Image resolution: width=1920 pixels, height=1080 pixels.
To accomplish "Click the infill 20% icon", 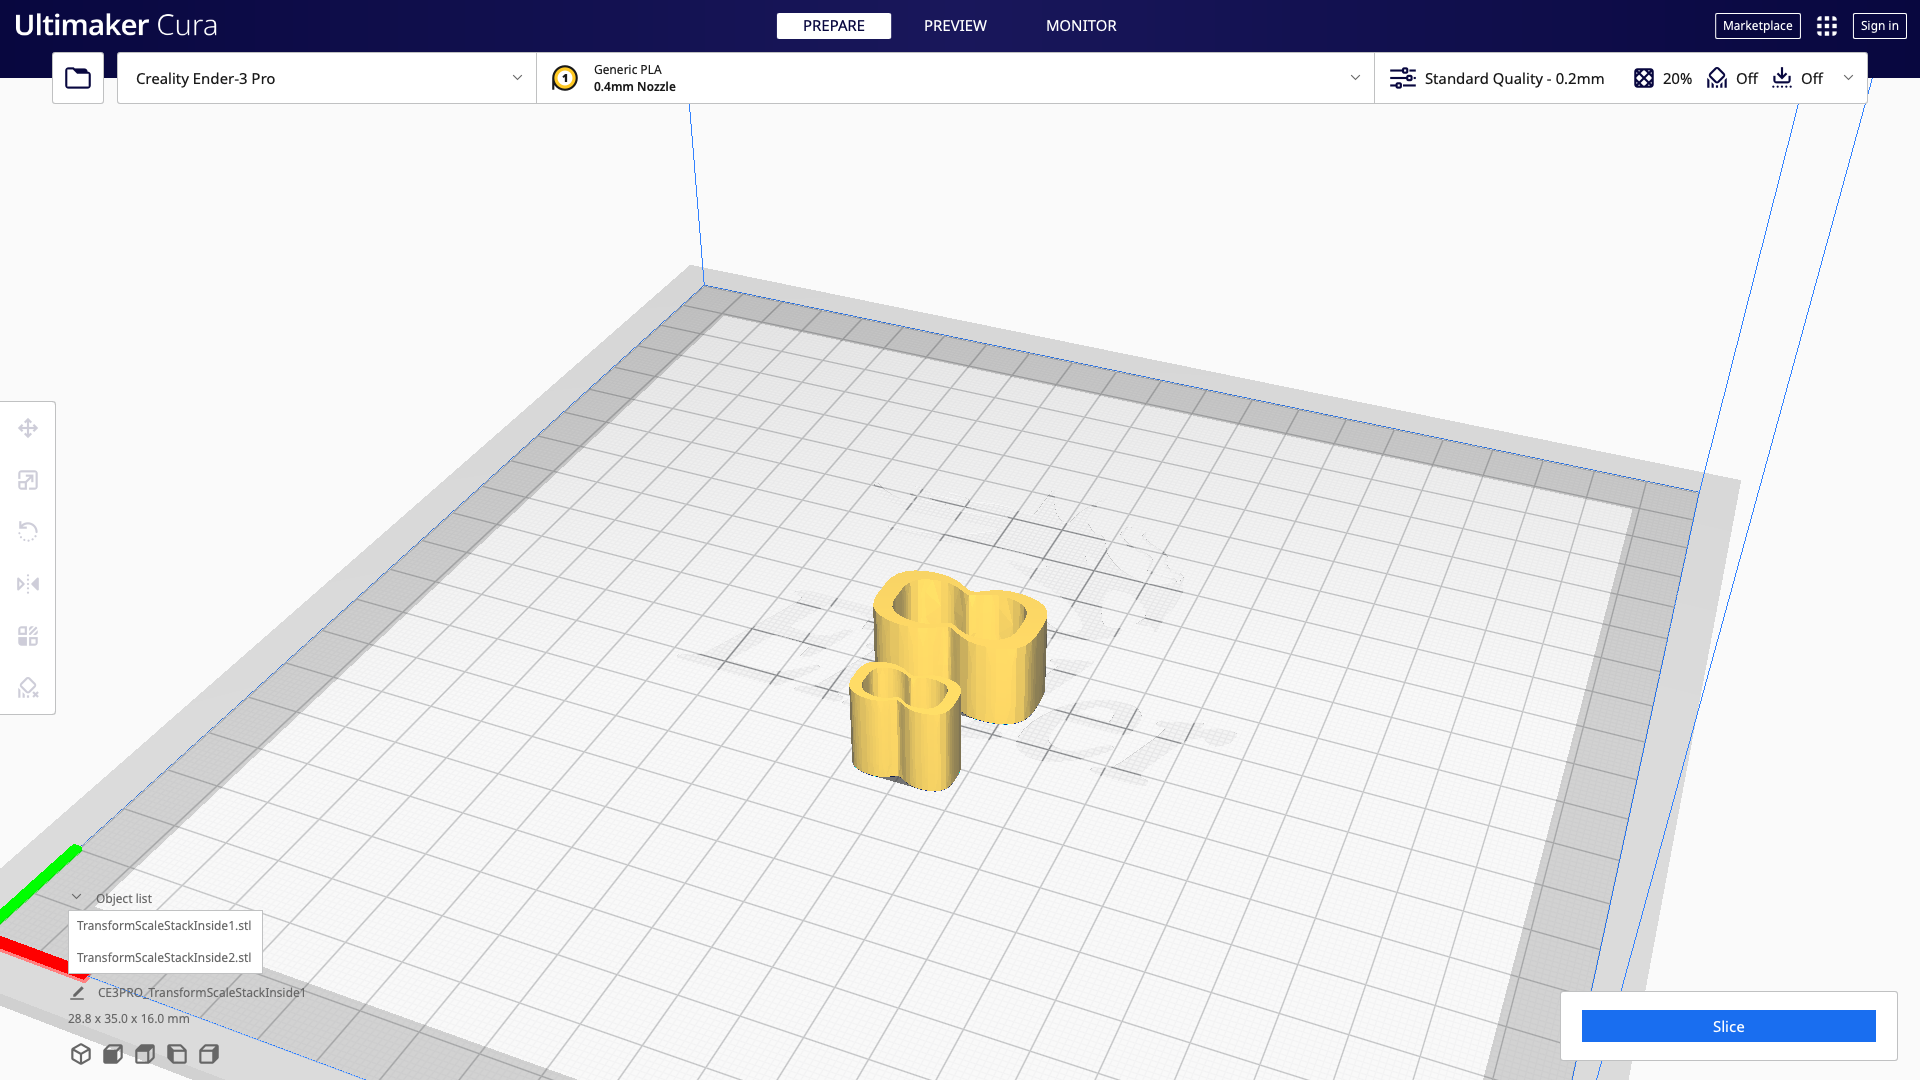I will (1644, 78).
